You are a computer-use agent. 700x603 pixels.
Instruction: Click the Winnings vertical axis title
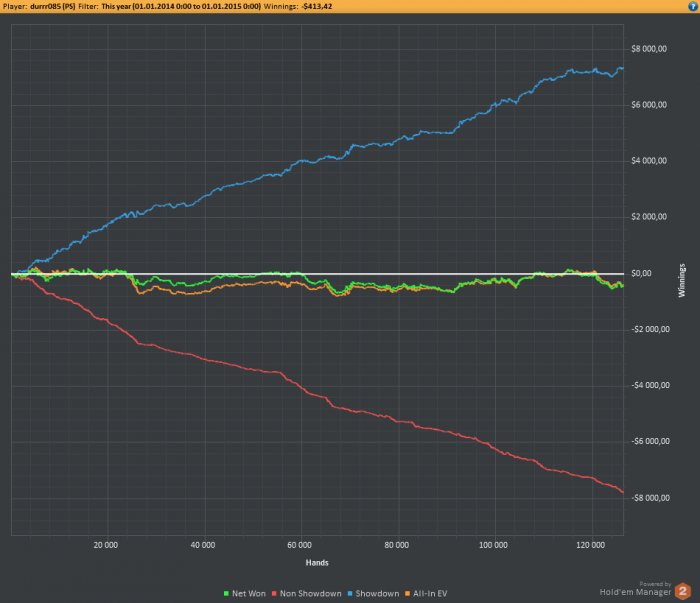click(x=682, y=280)
